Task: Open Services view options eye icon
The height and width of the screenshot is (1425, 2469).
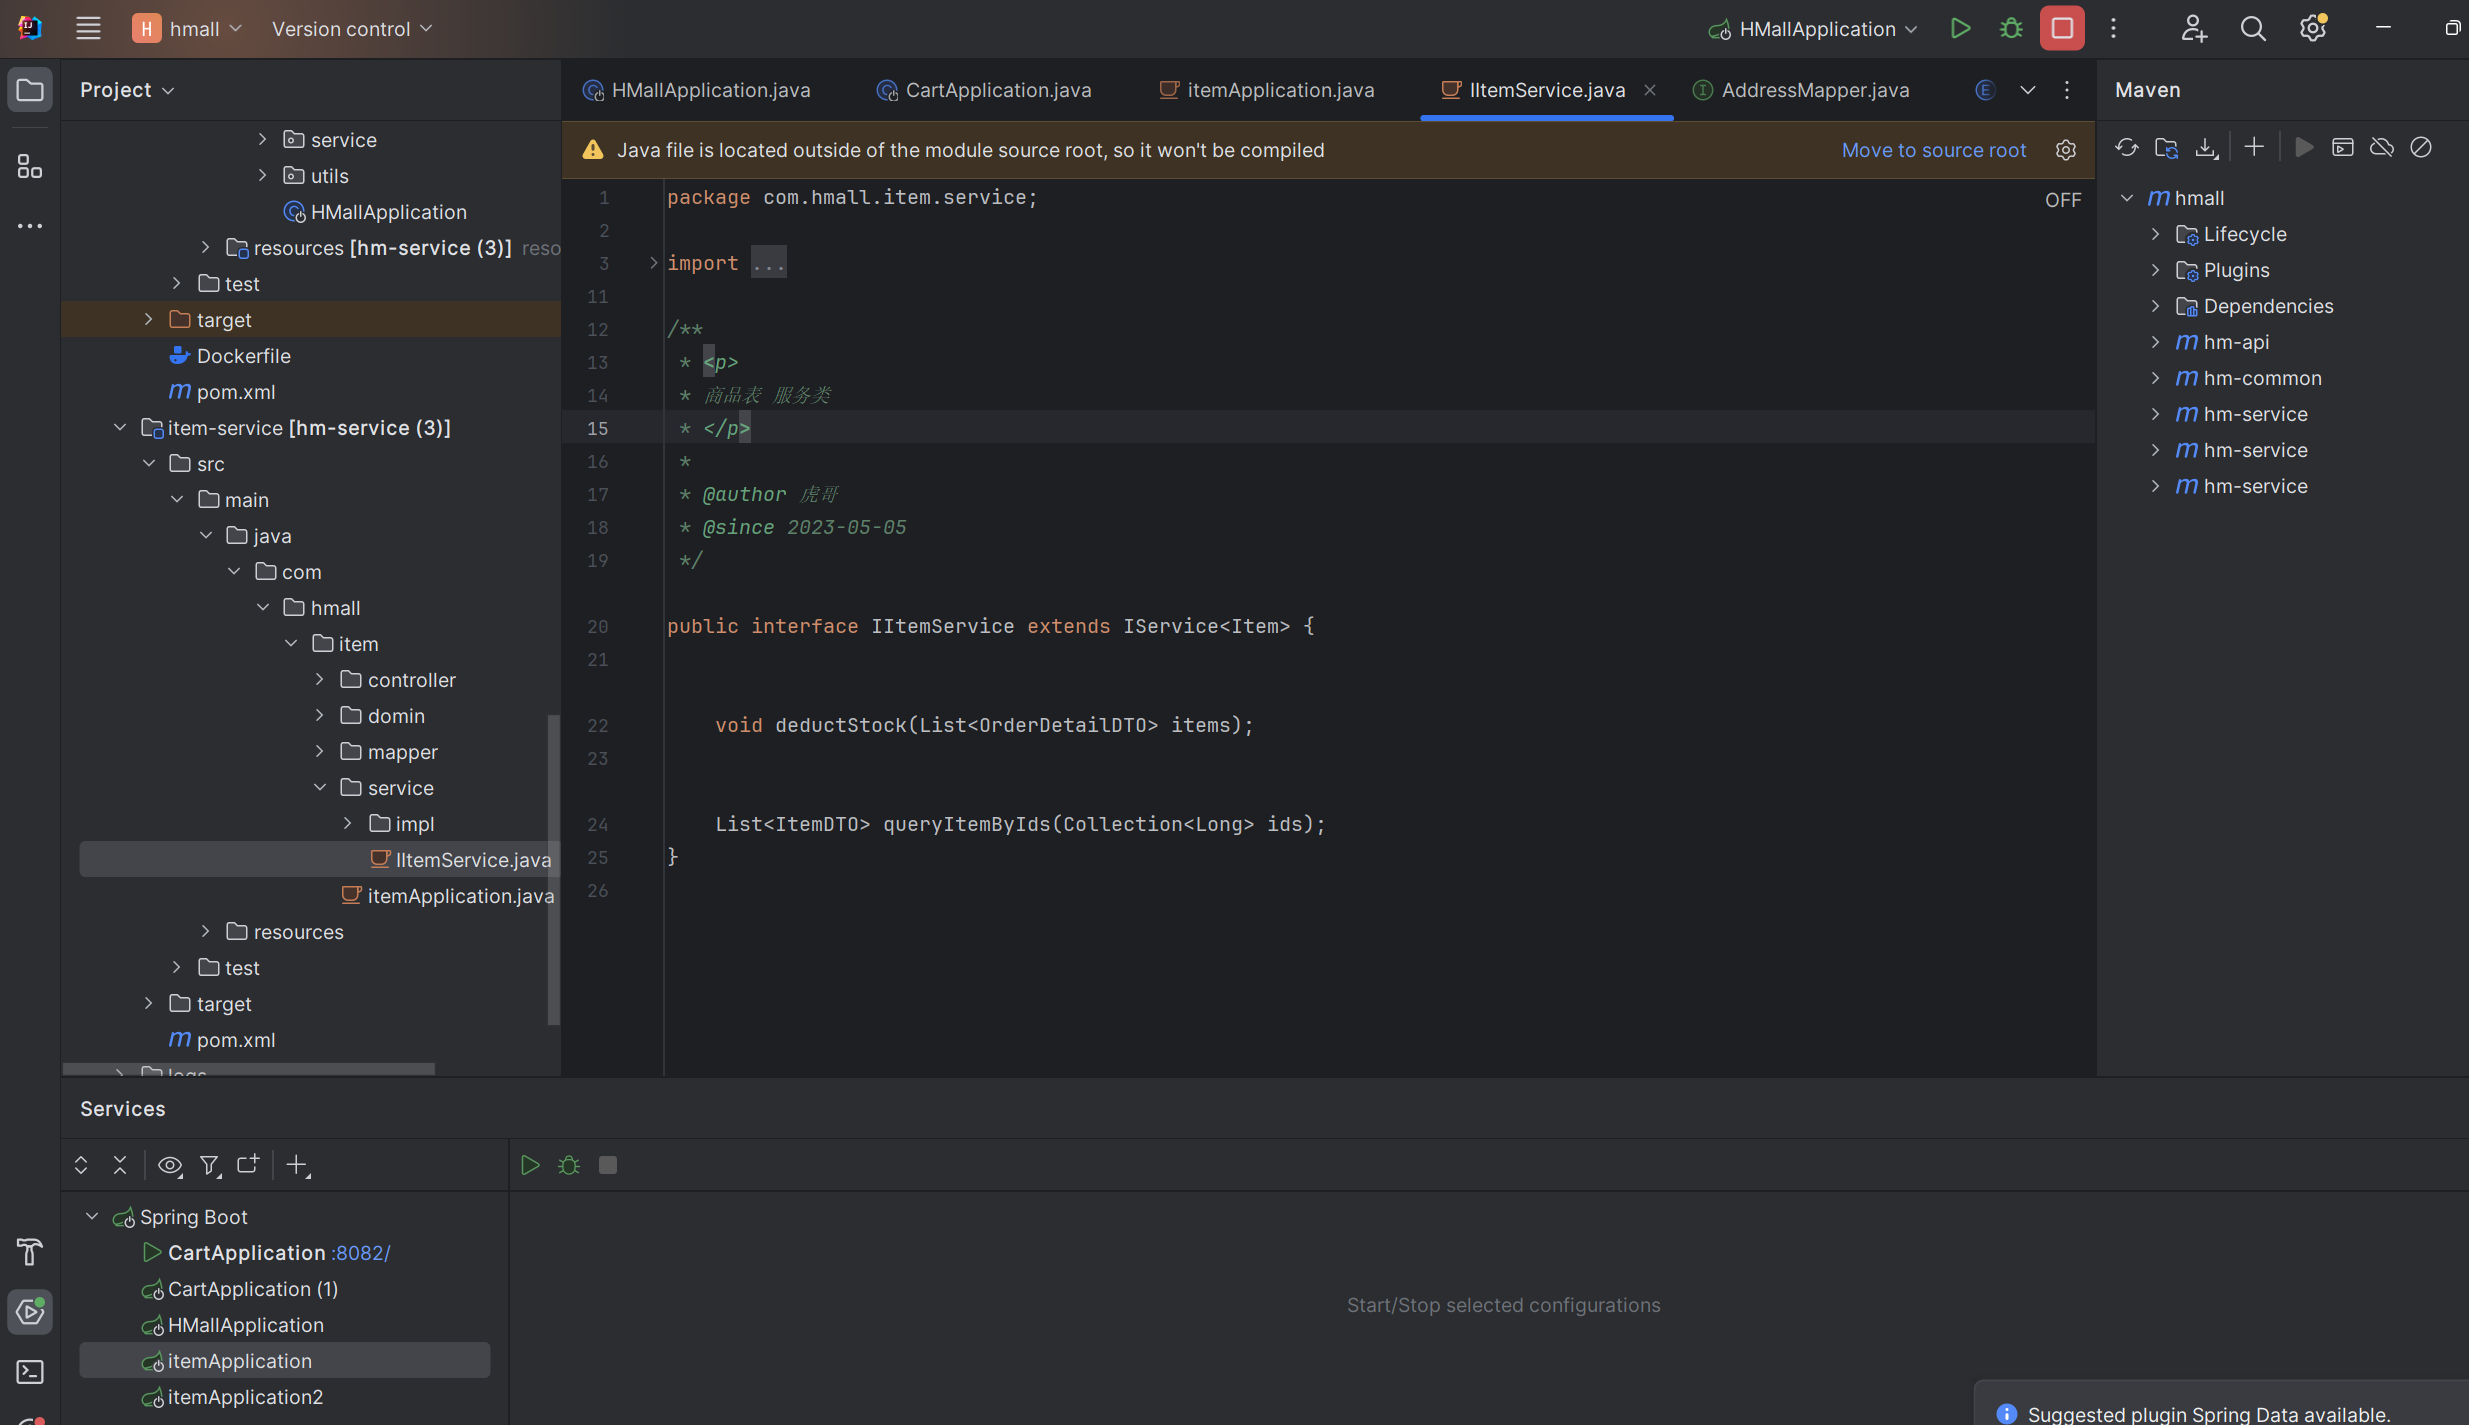Action: click(170, 1165)
